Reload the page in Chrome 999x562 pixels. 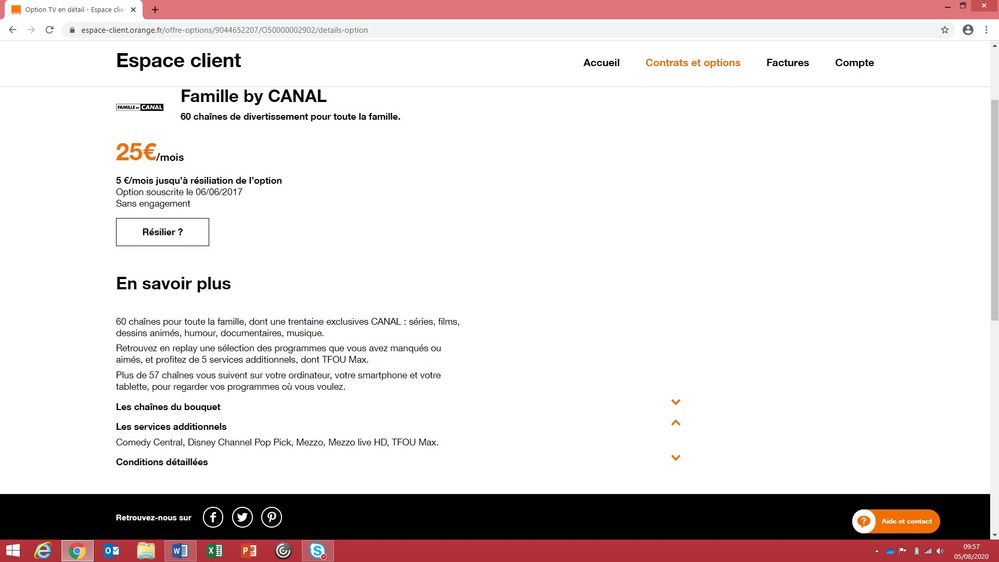coord(49,30)
